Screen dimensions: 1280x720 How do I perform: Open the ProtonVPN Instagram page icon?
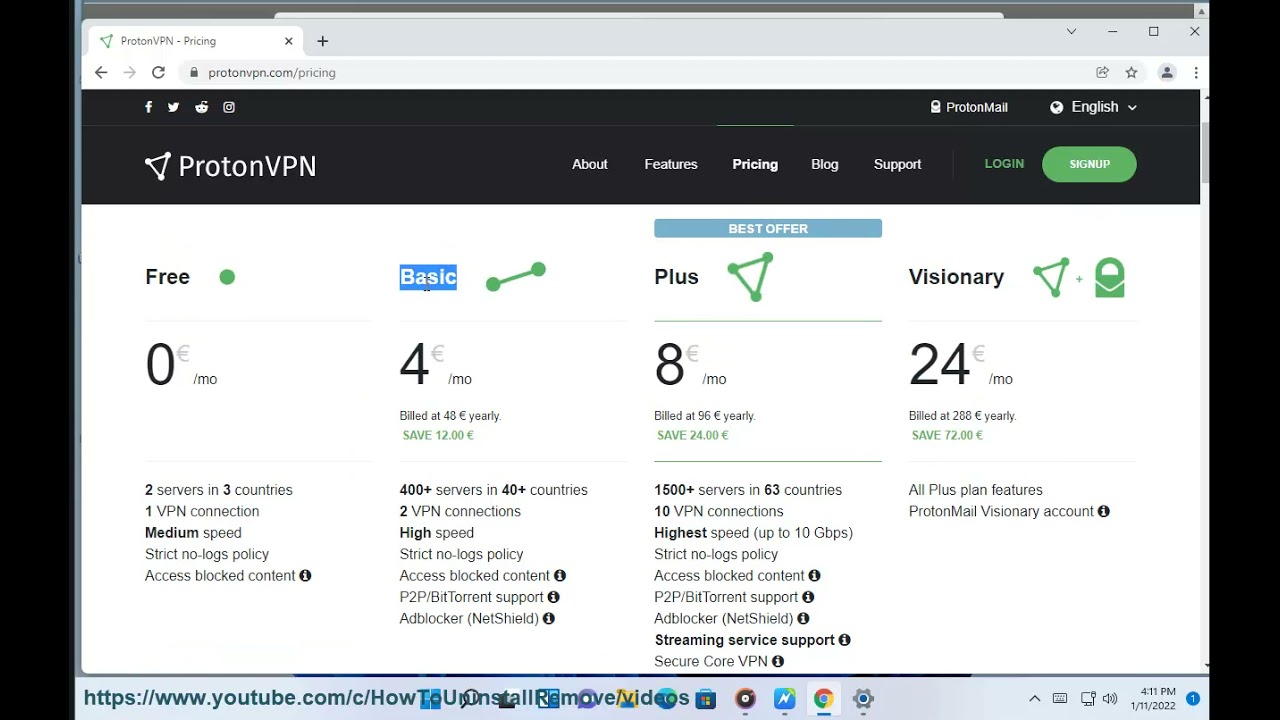[x=229, y=107]
